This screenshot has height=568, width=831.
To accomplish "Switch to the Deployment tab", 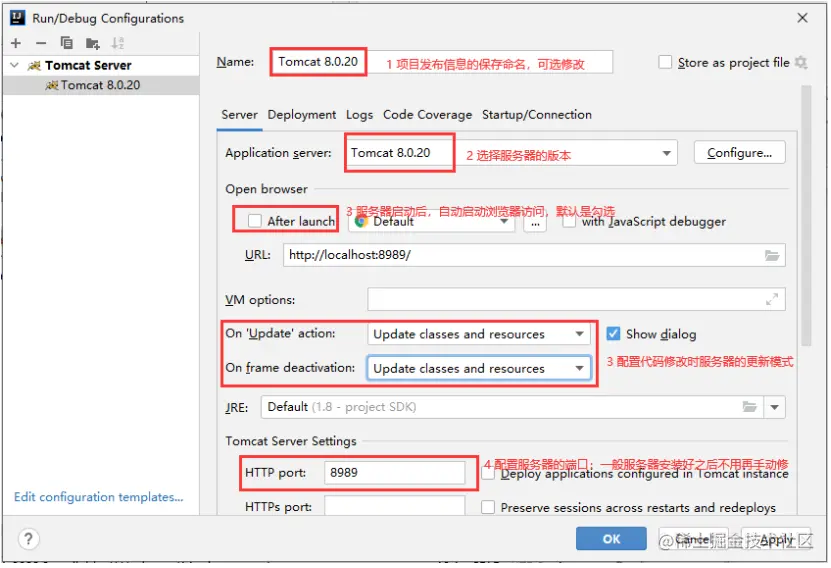I will pyautogui.click(x=302, y=115).
